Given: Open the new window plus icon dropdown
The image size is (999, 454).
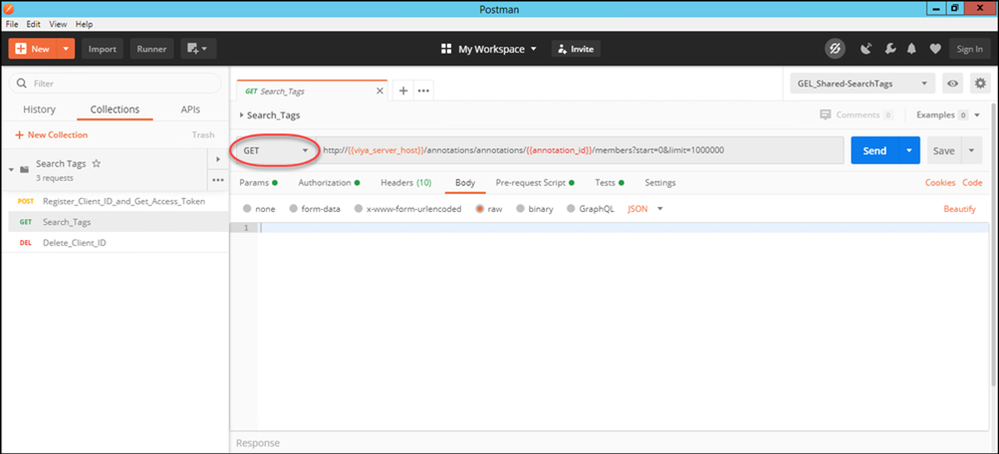Looking at the screenshot, I should [x=199, y=49].
